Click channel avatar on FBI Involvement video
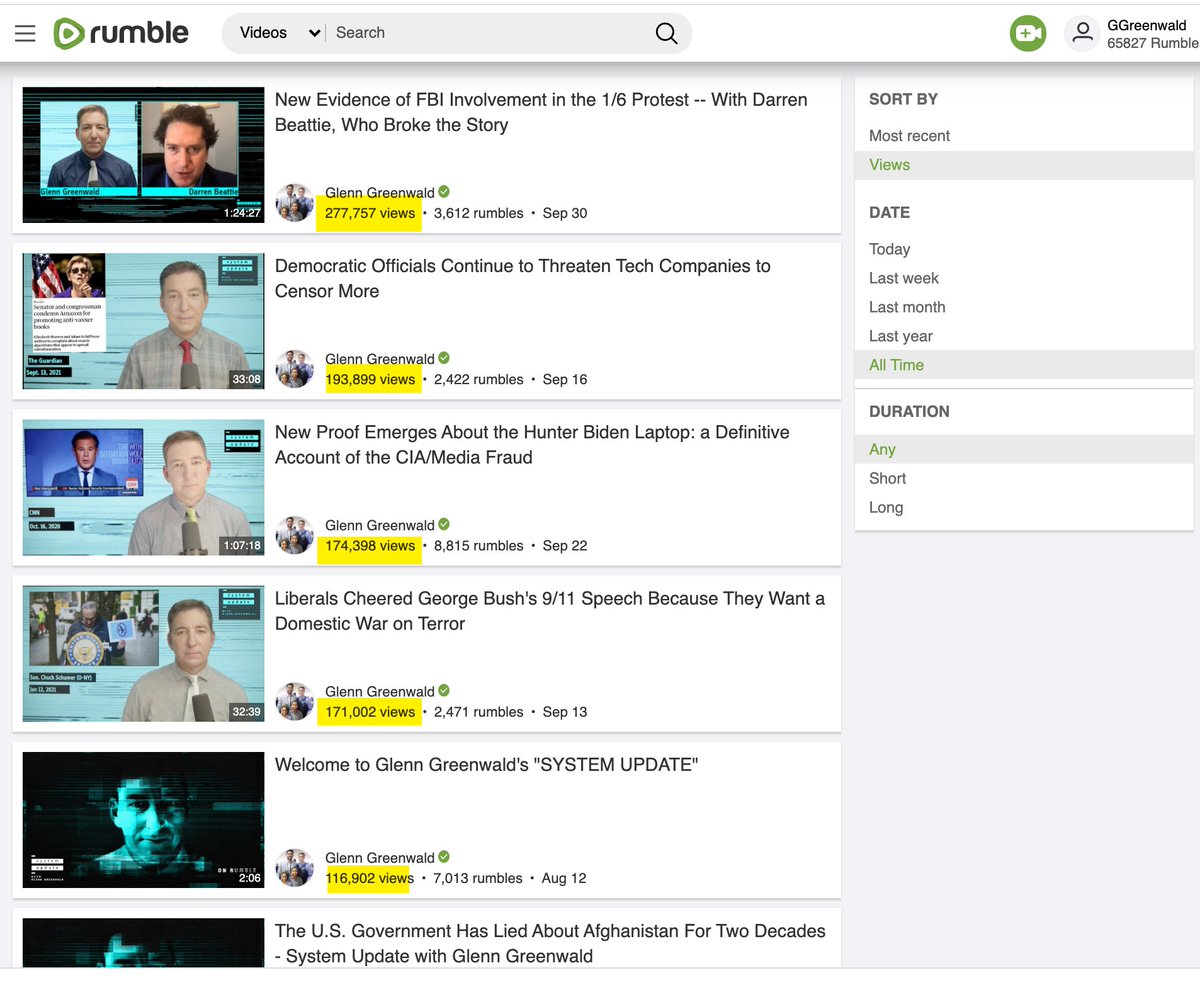 point(295,203)
